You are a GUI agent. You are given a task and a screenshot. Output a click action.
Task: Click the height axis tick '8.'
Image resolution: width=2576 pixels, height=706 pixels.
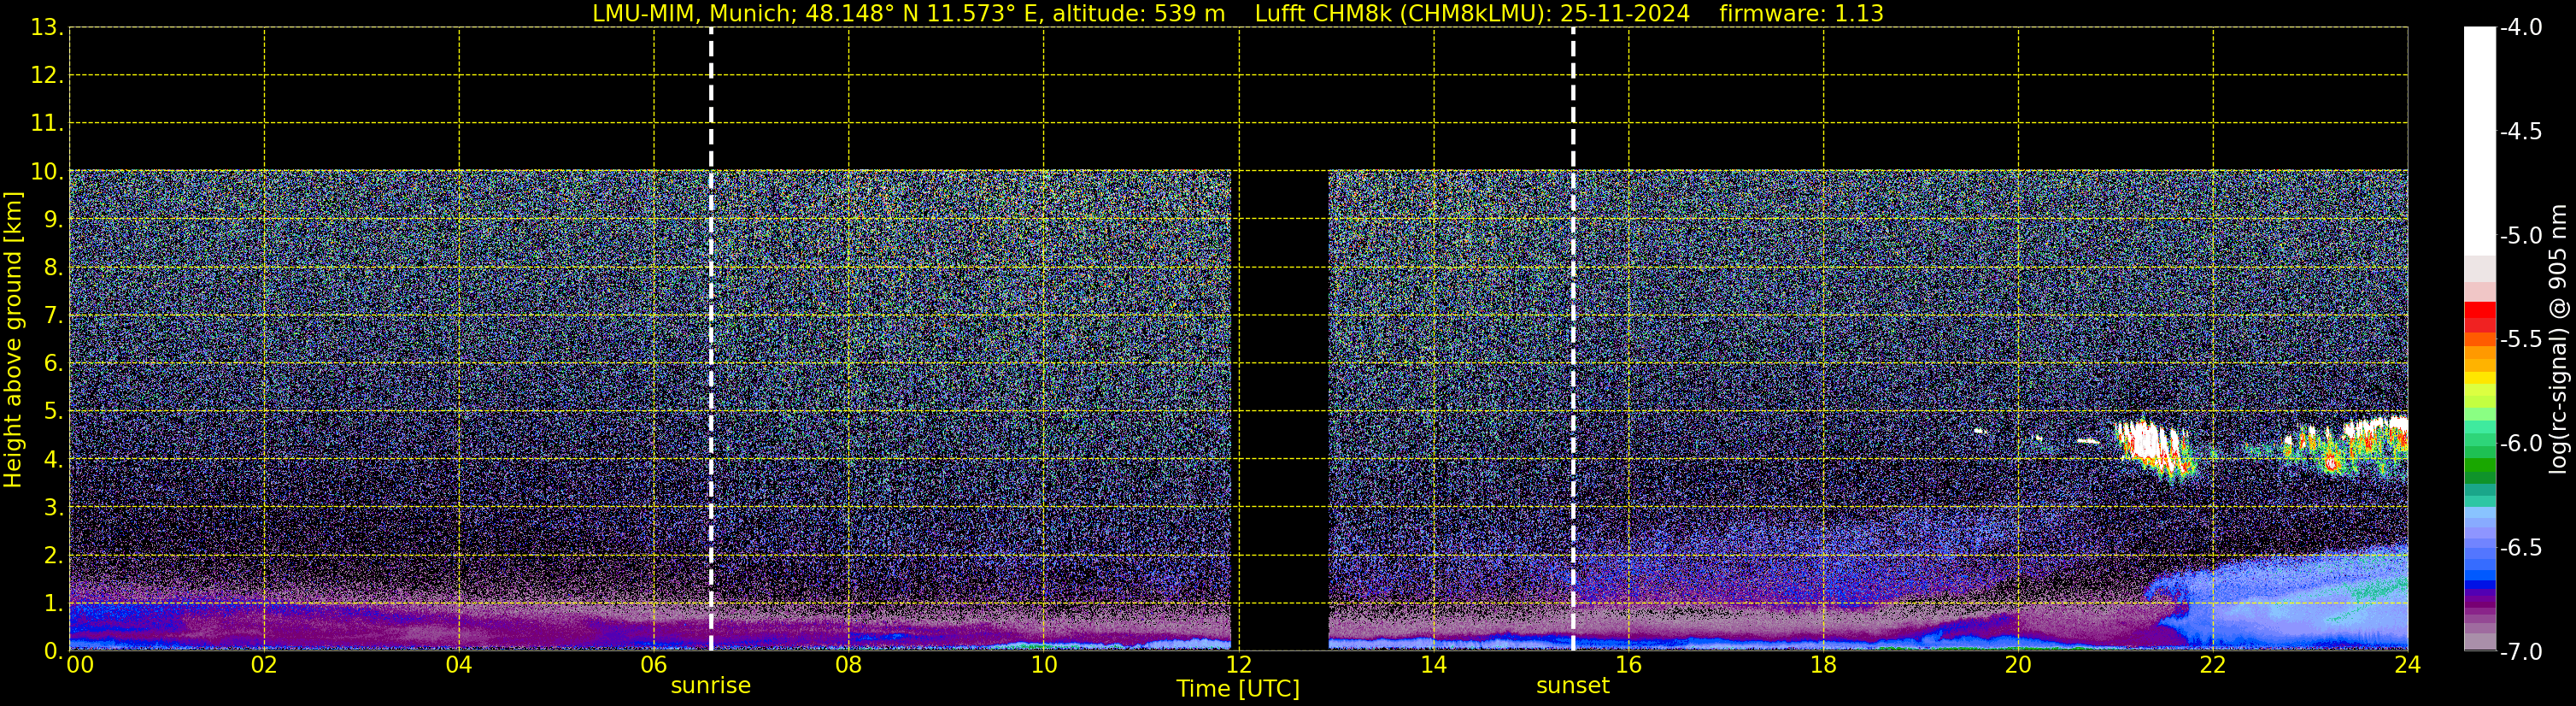53,268
